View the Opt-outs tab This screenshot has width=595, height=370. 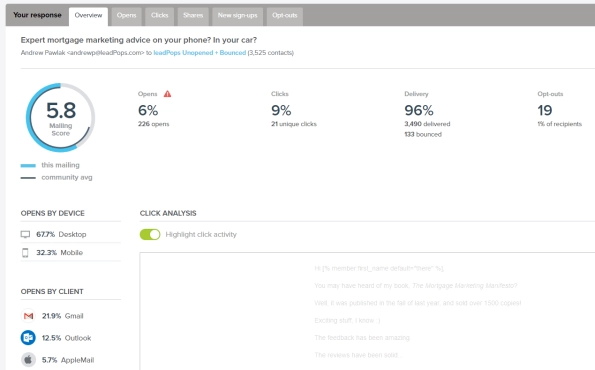pos(285,16)
